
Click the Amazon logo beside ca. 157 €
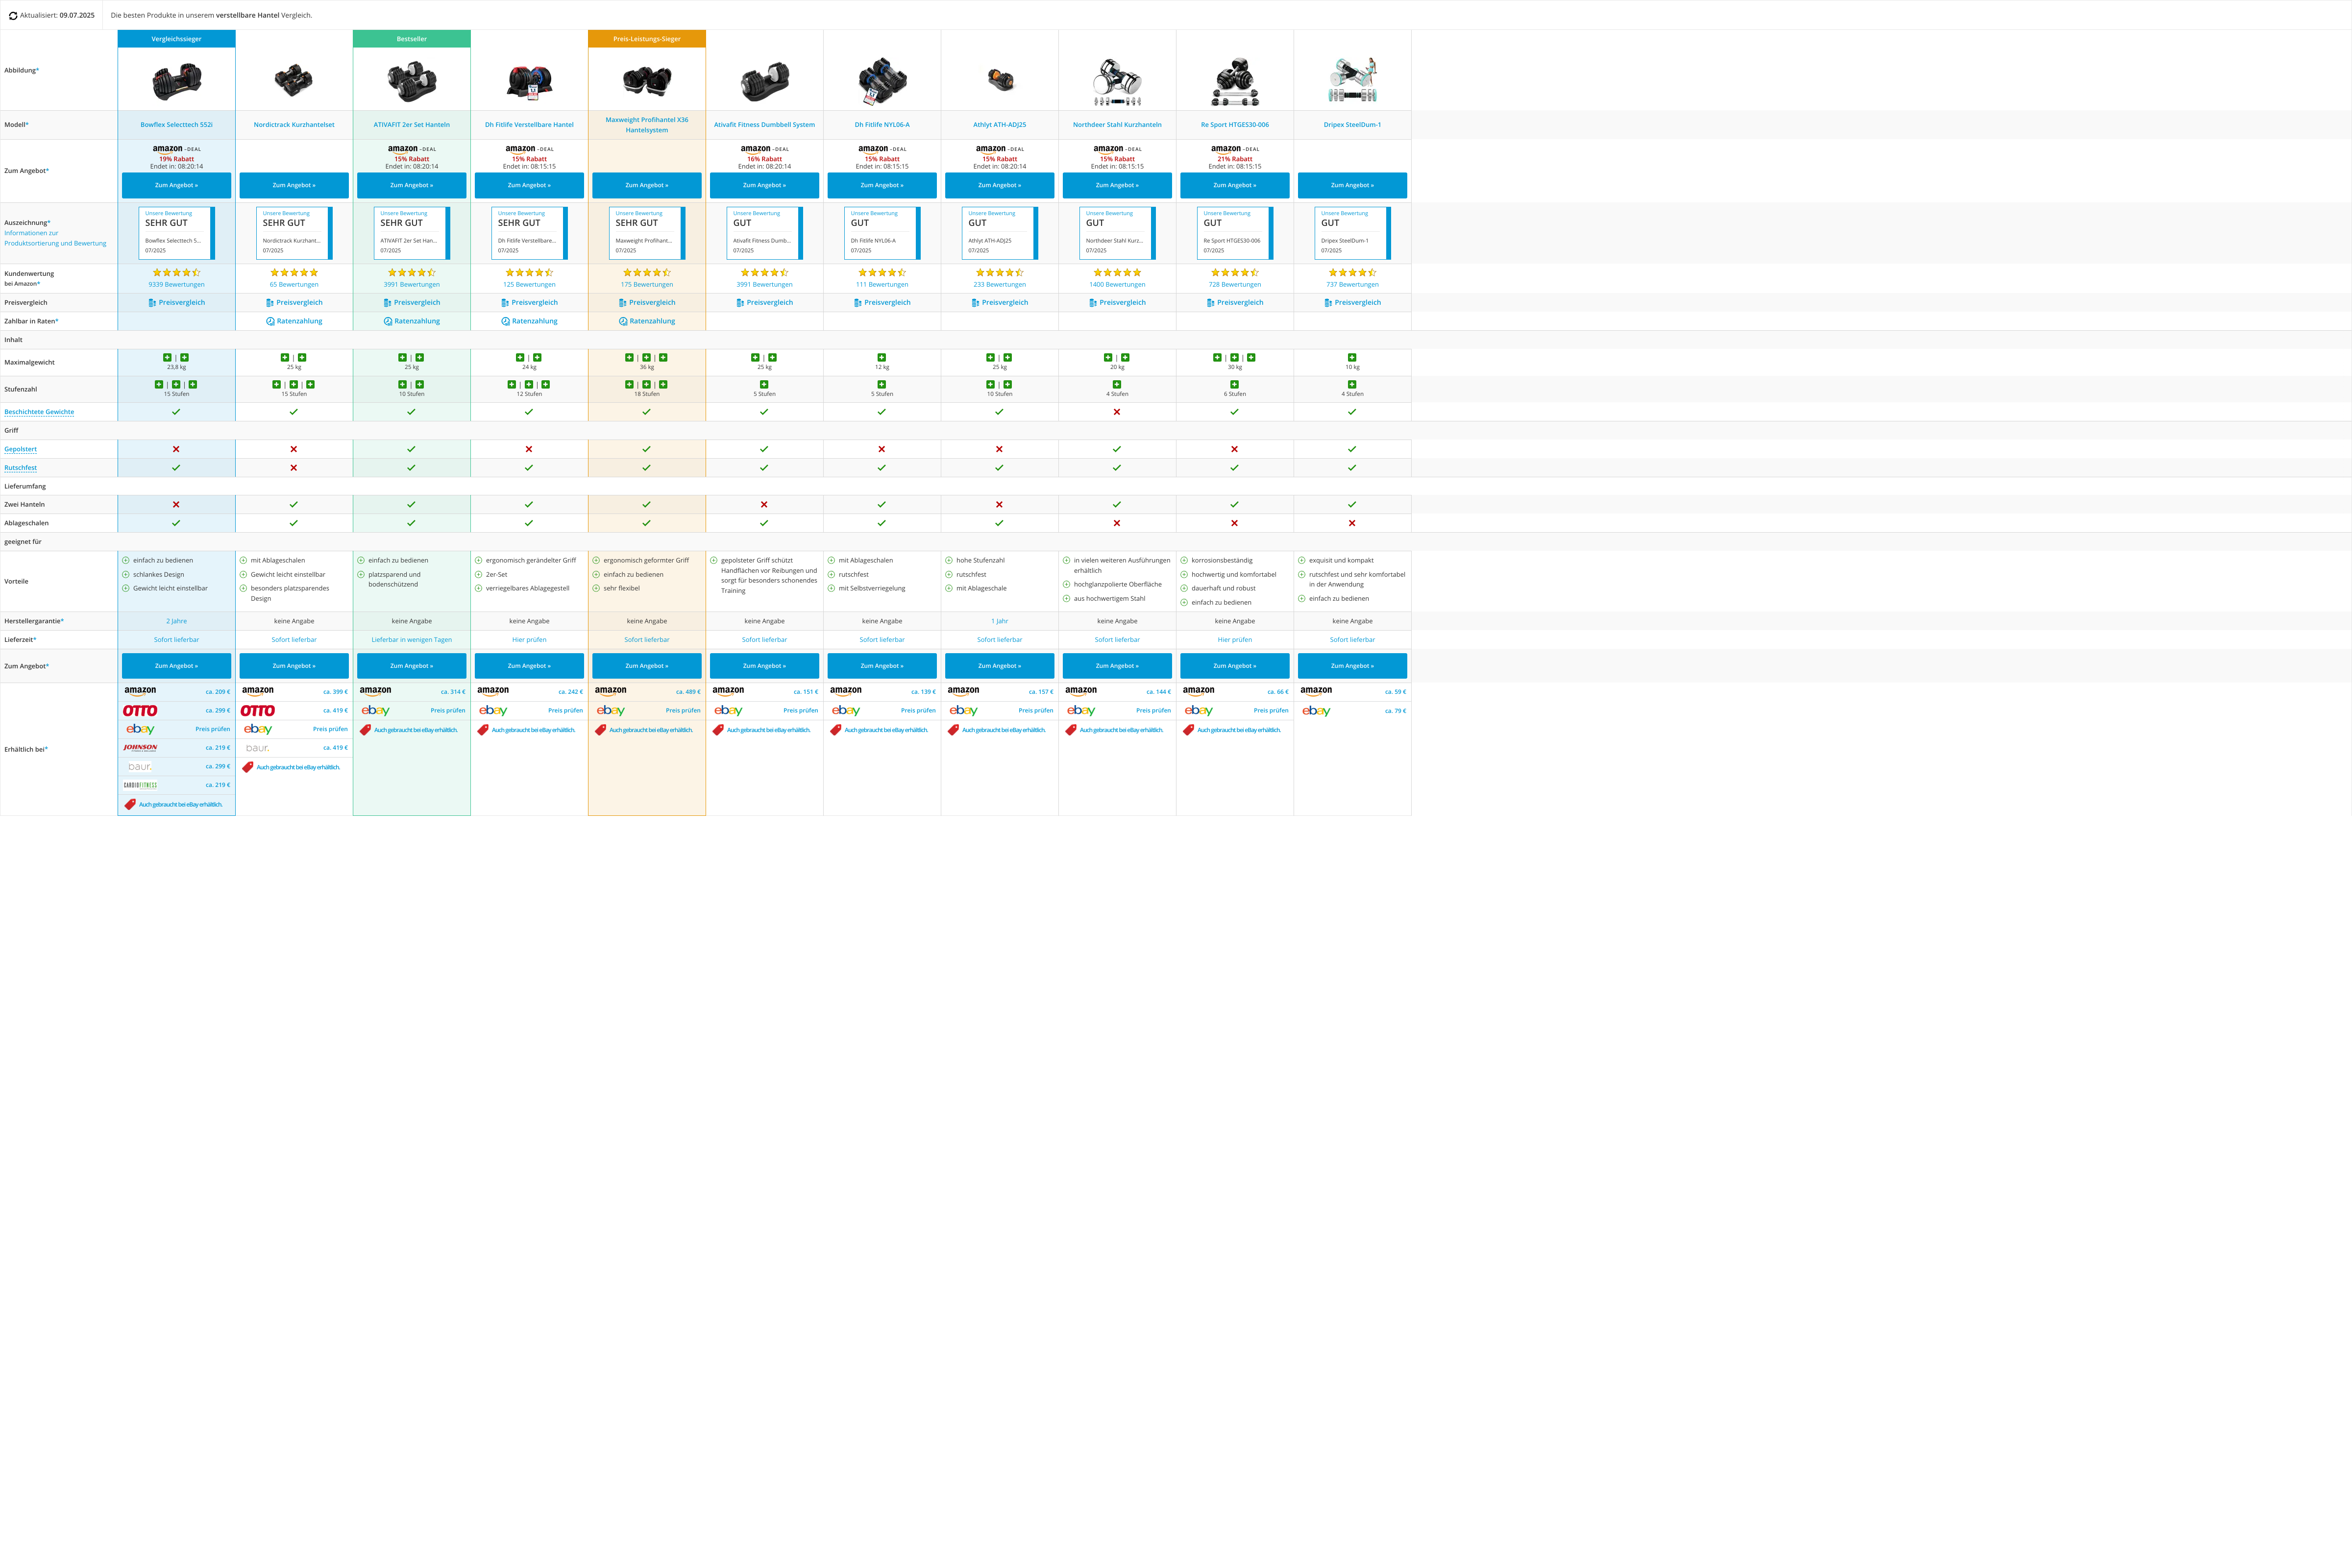point(963,691)
